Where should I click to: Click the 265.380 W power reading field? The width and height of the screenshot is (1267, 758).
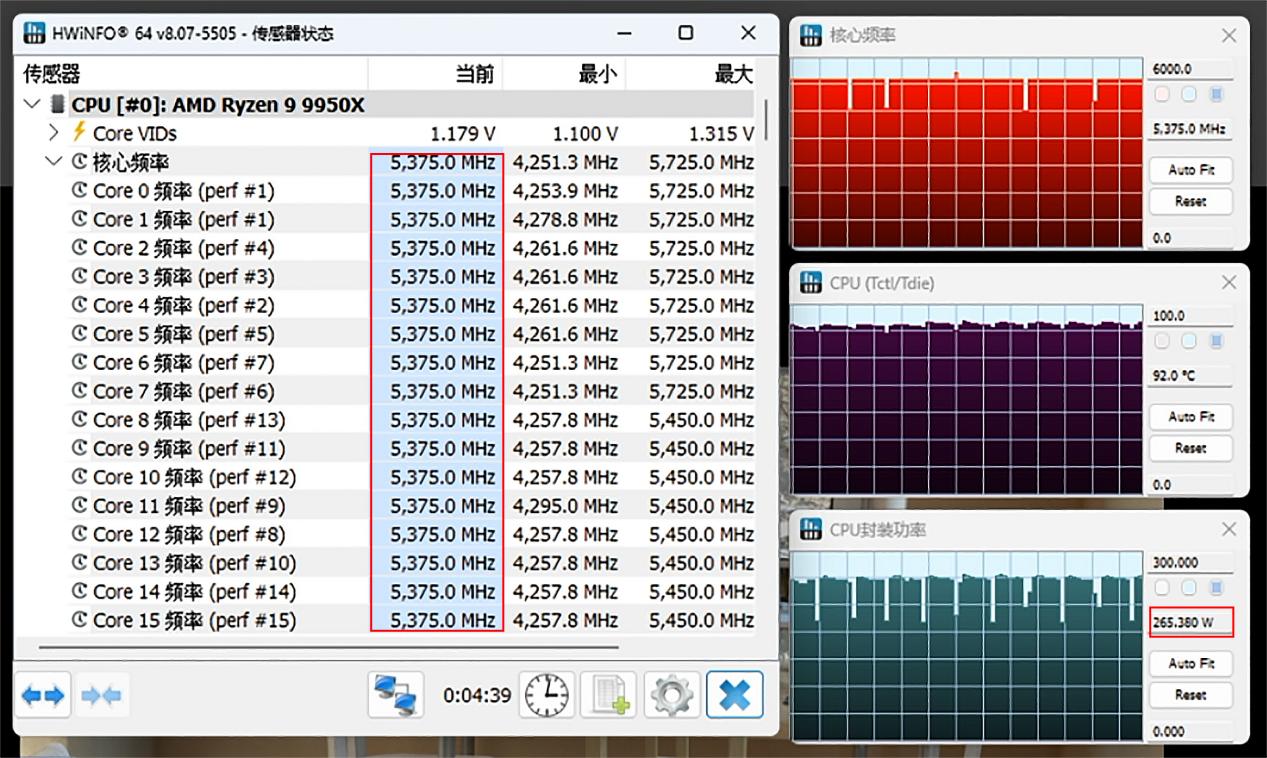pyautogui.click(x=1189, y=621)
